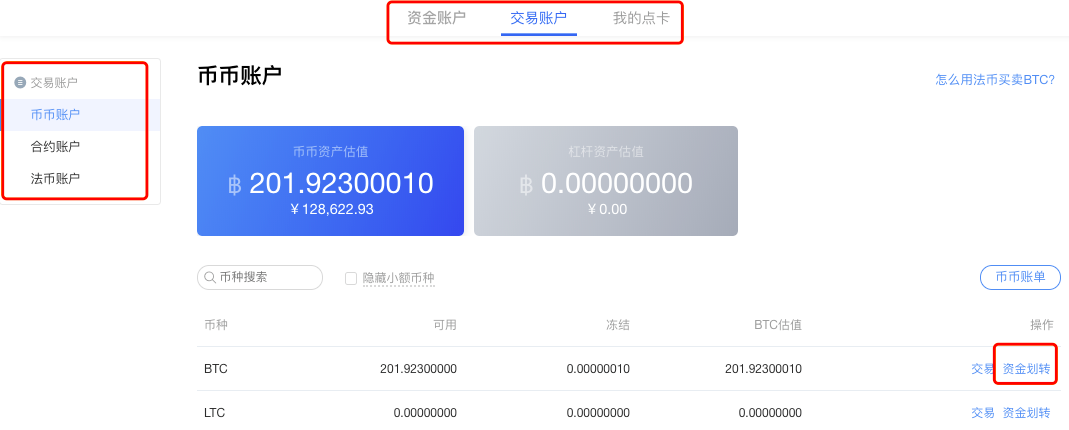
Task: Click the 币币账单 button
Action: point(1020,278)
